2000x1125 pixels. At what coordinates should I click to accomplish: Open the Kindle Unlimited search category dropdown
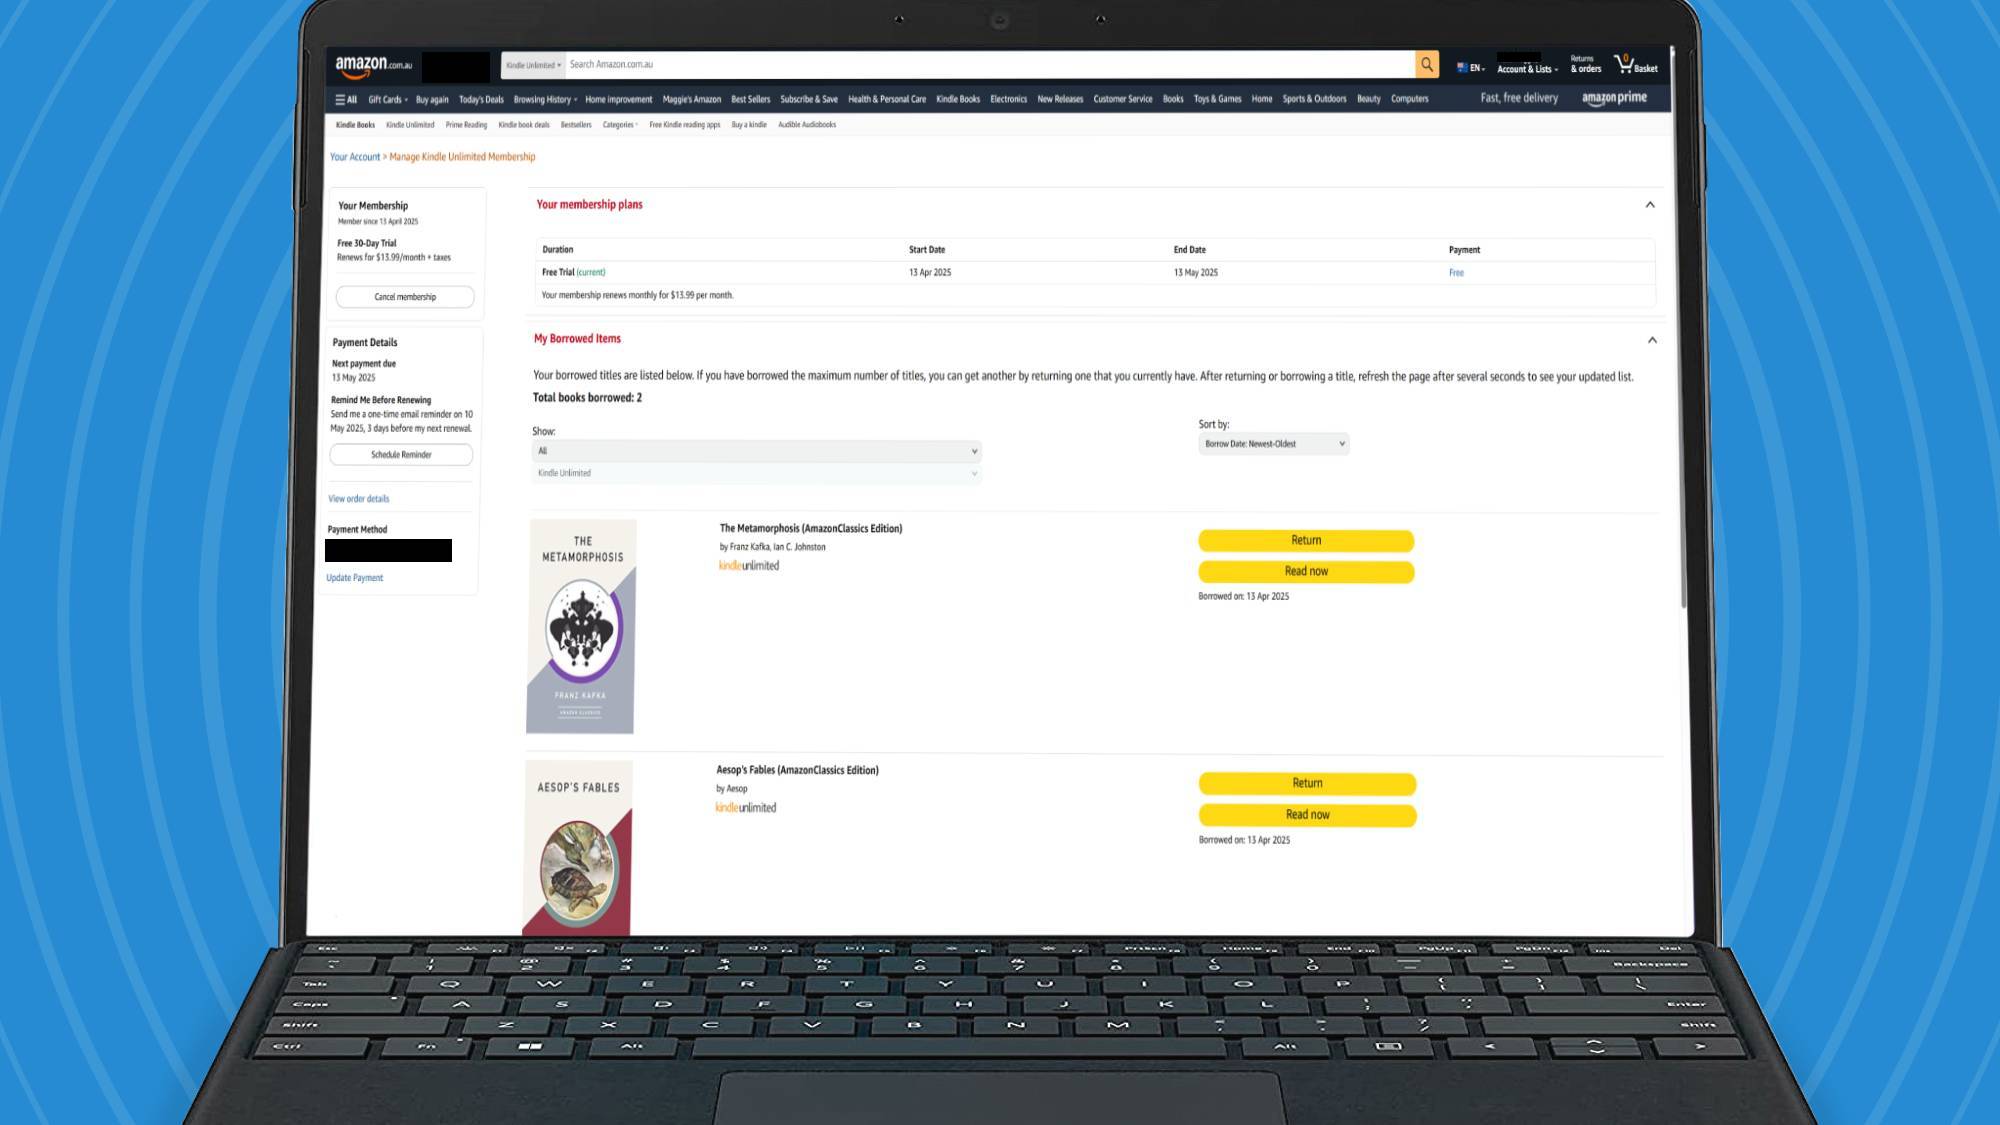[x=533, y=65]
